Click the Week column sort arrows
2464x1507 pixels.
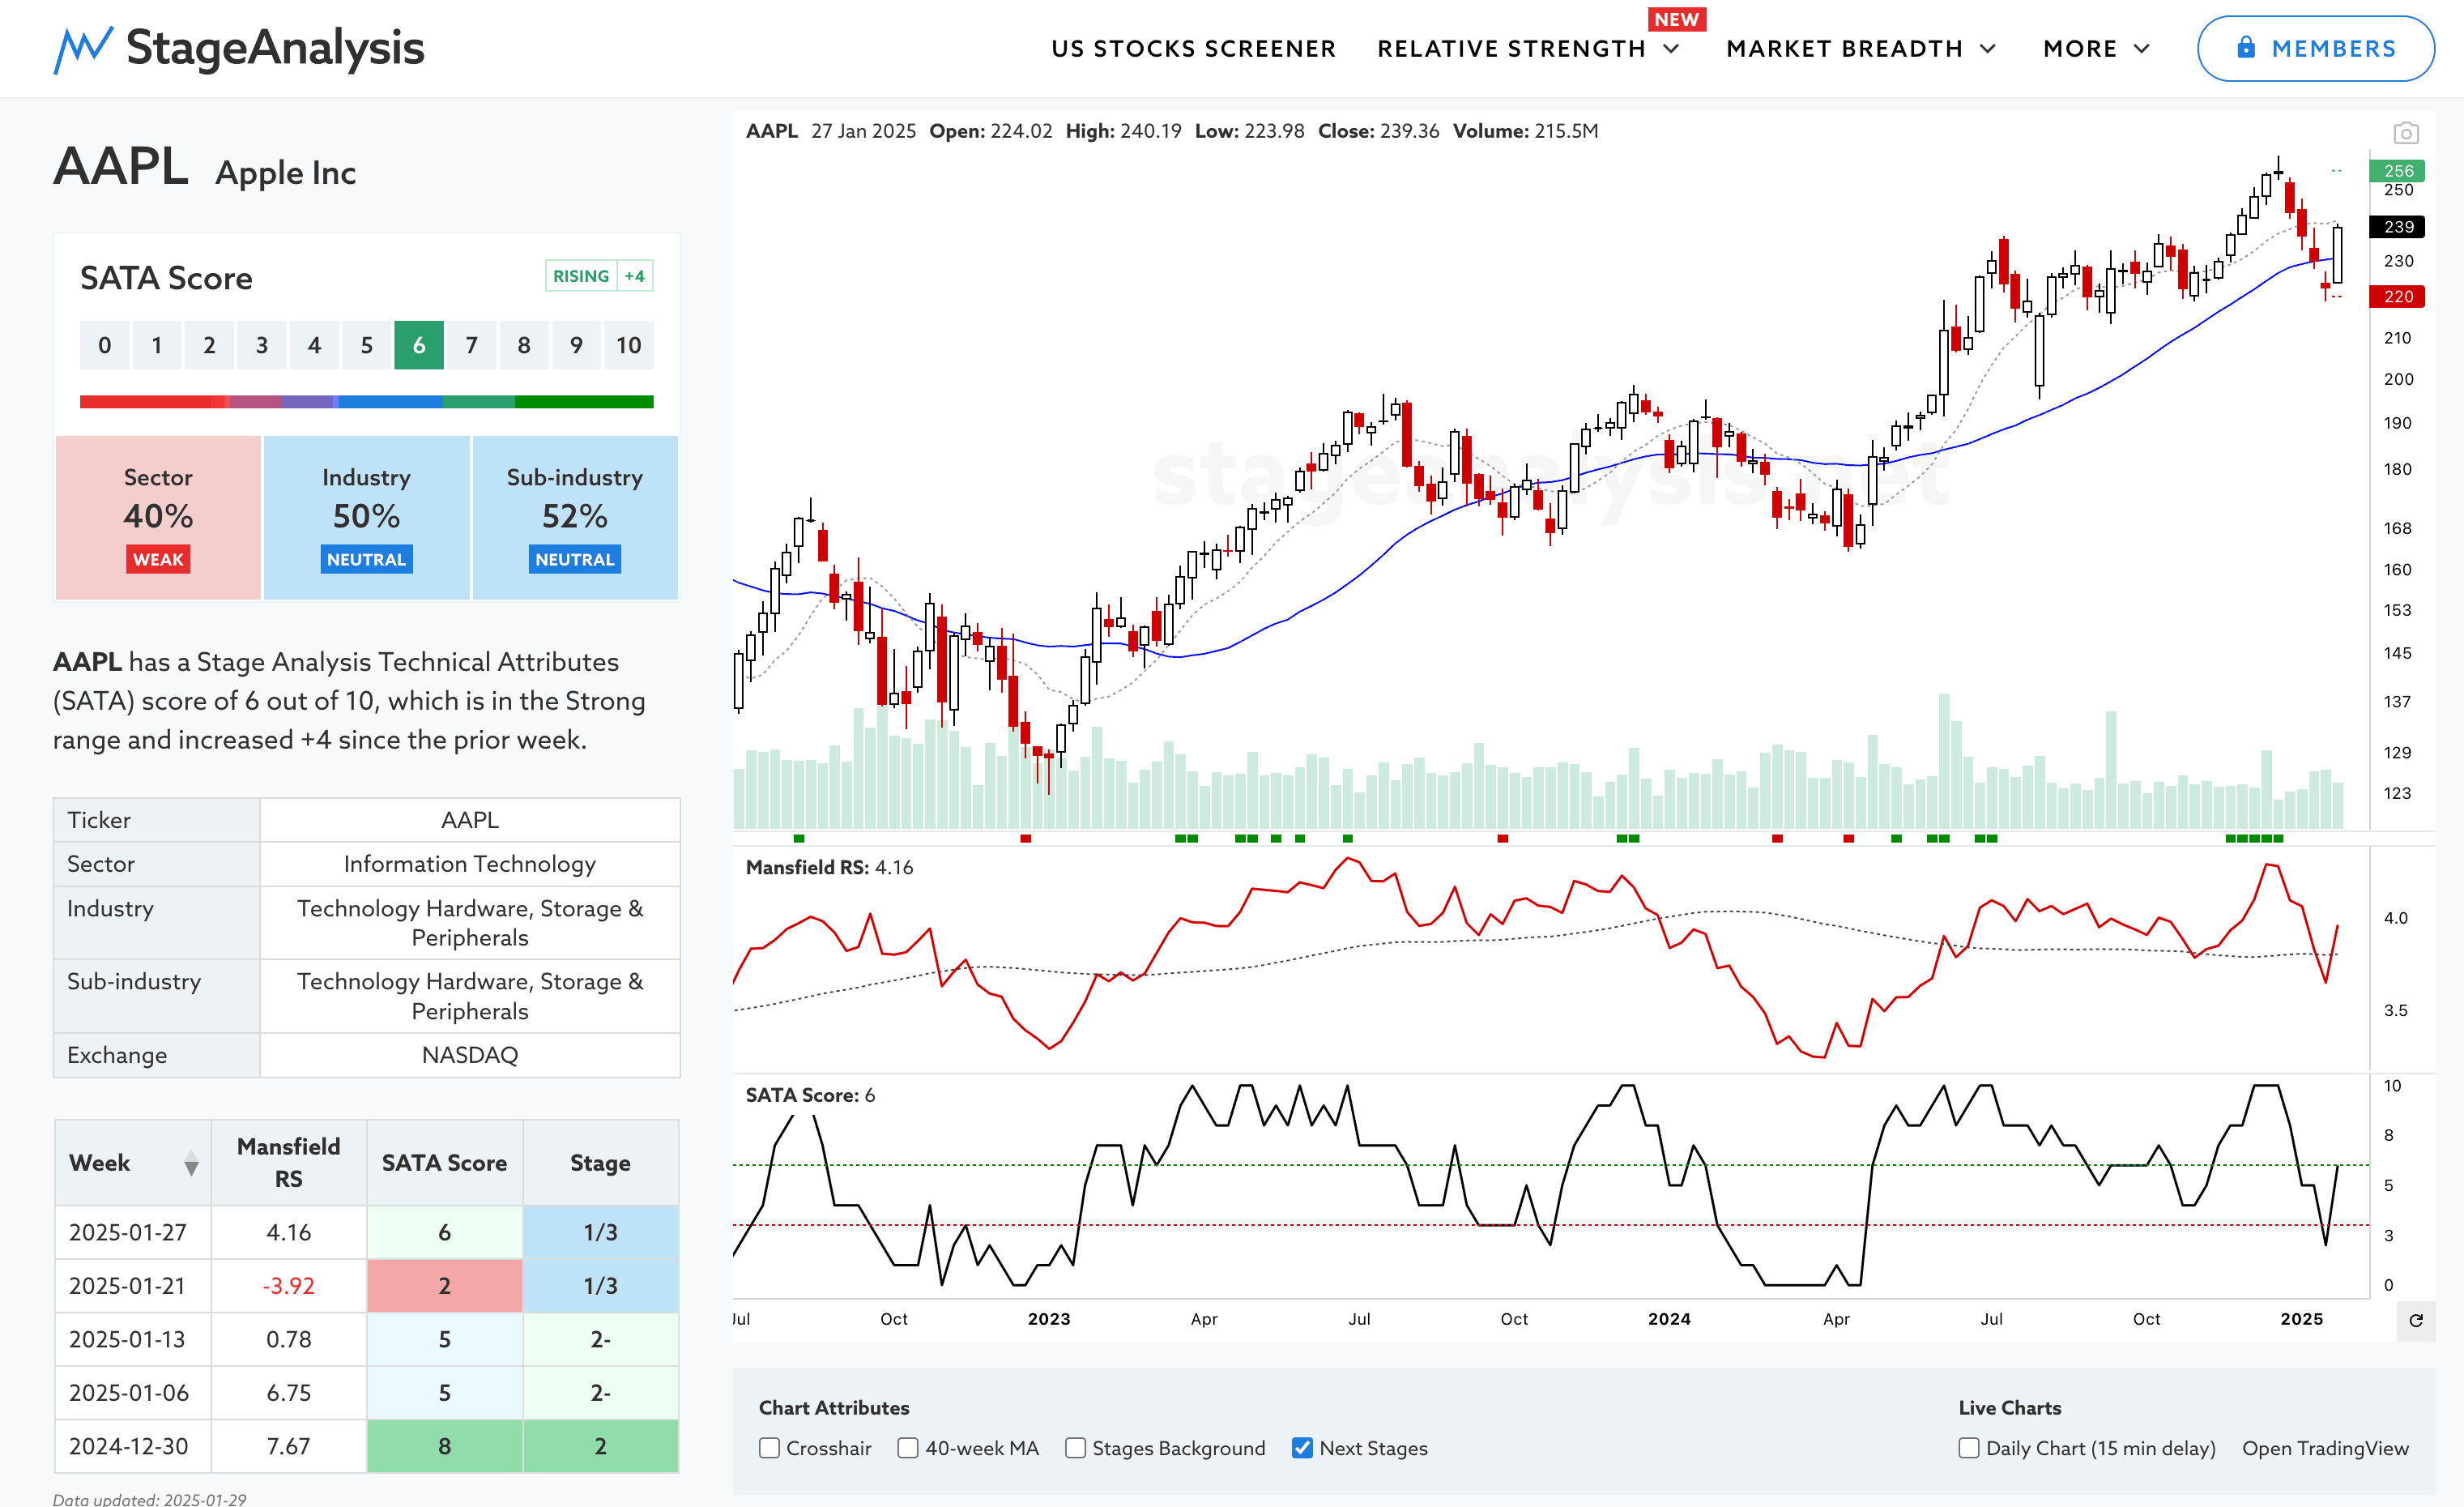click(191, 1163)
